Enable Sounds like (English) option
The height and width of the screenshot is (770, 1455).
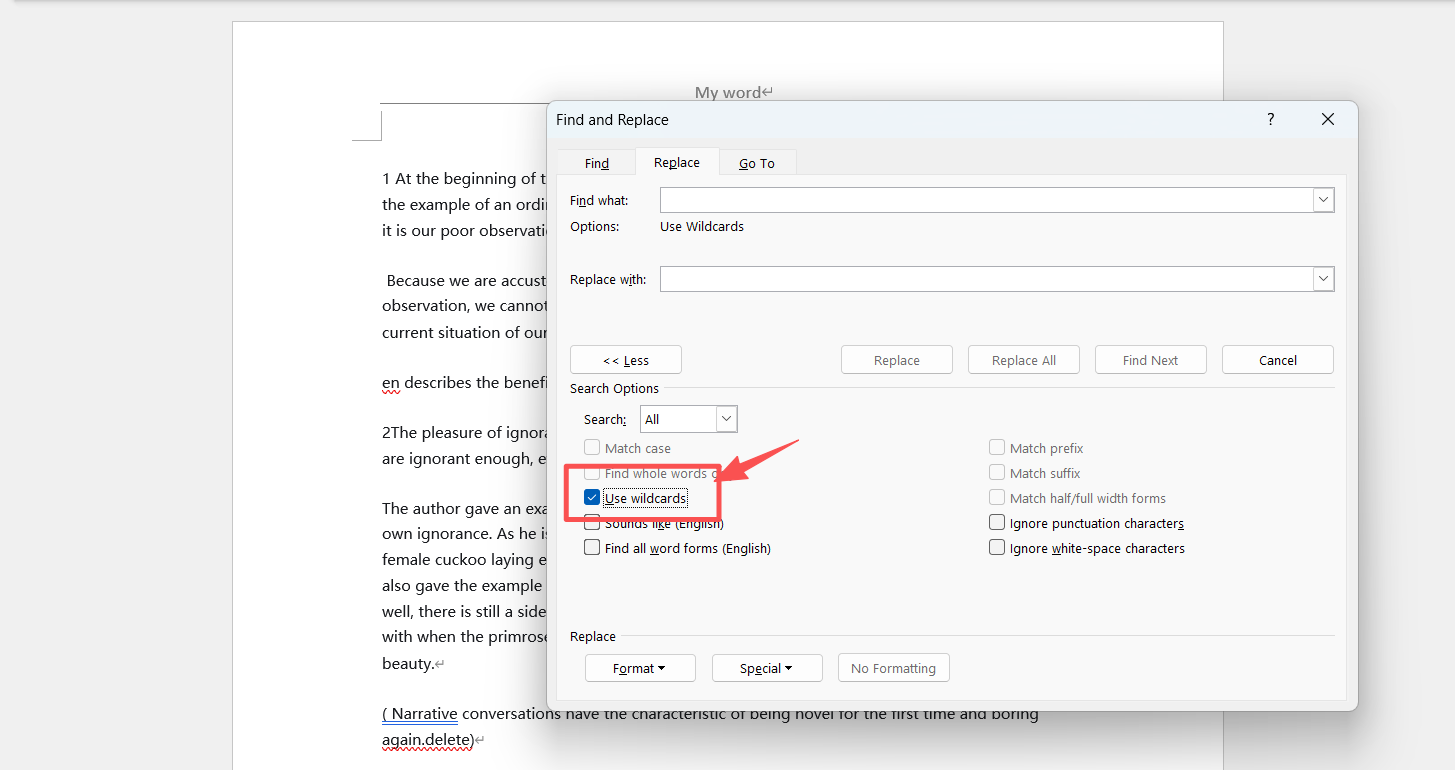point(592,523)
